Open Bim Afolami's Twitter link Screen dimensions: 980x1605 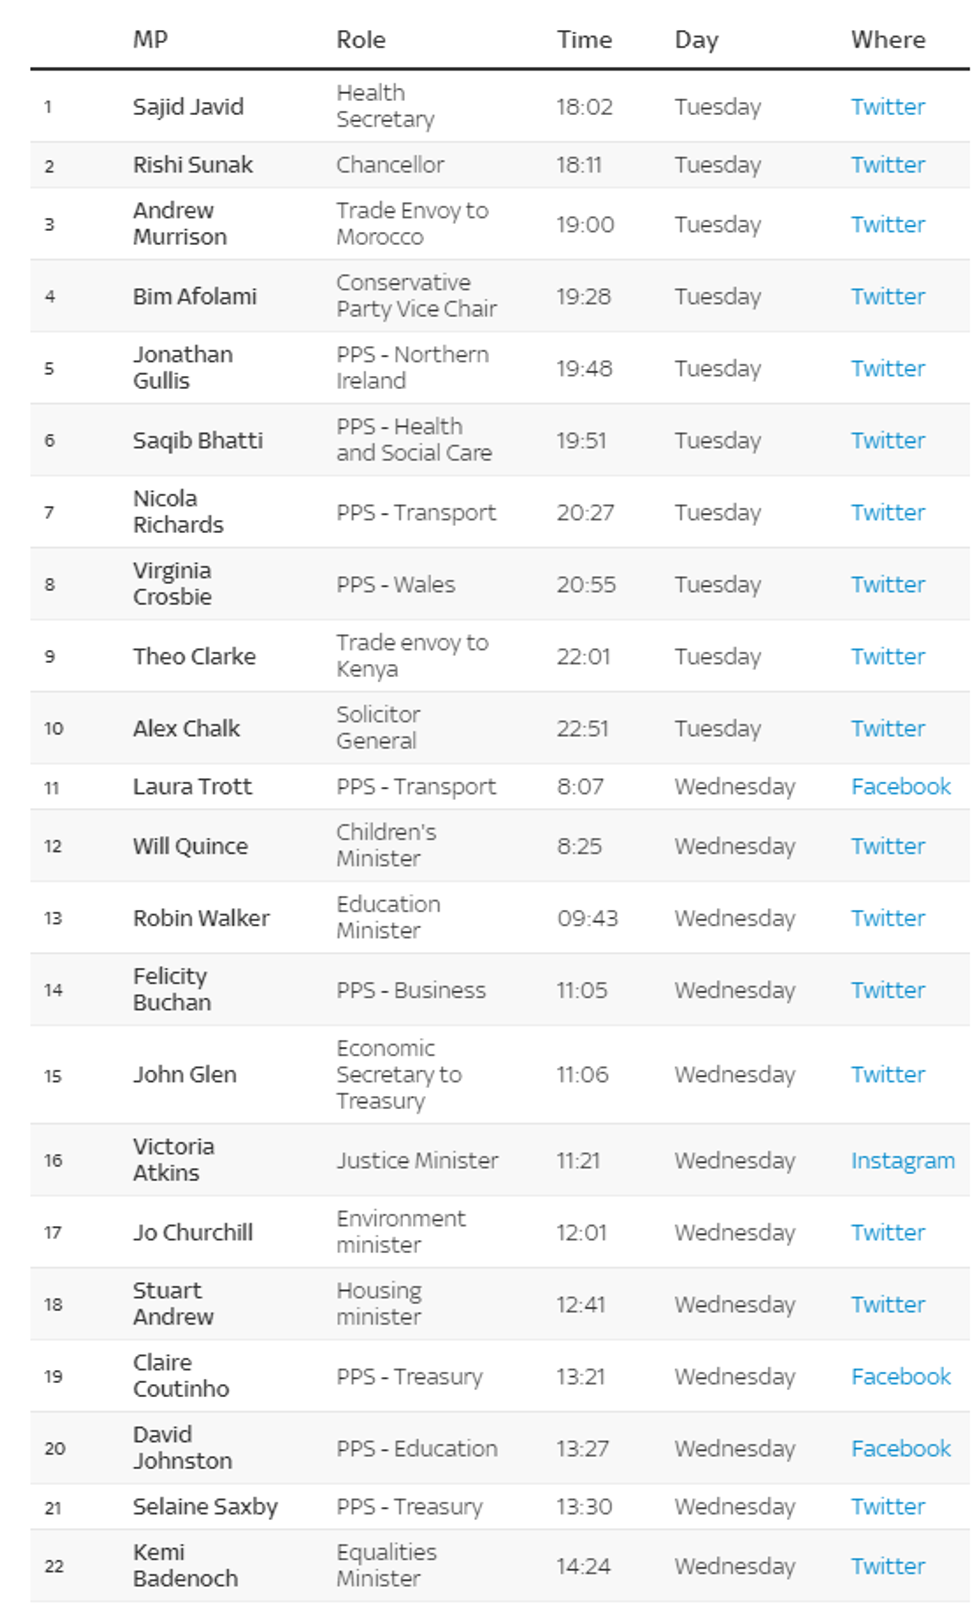click(887, 297)
